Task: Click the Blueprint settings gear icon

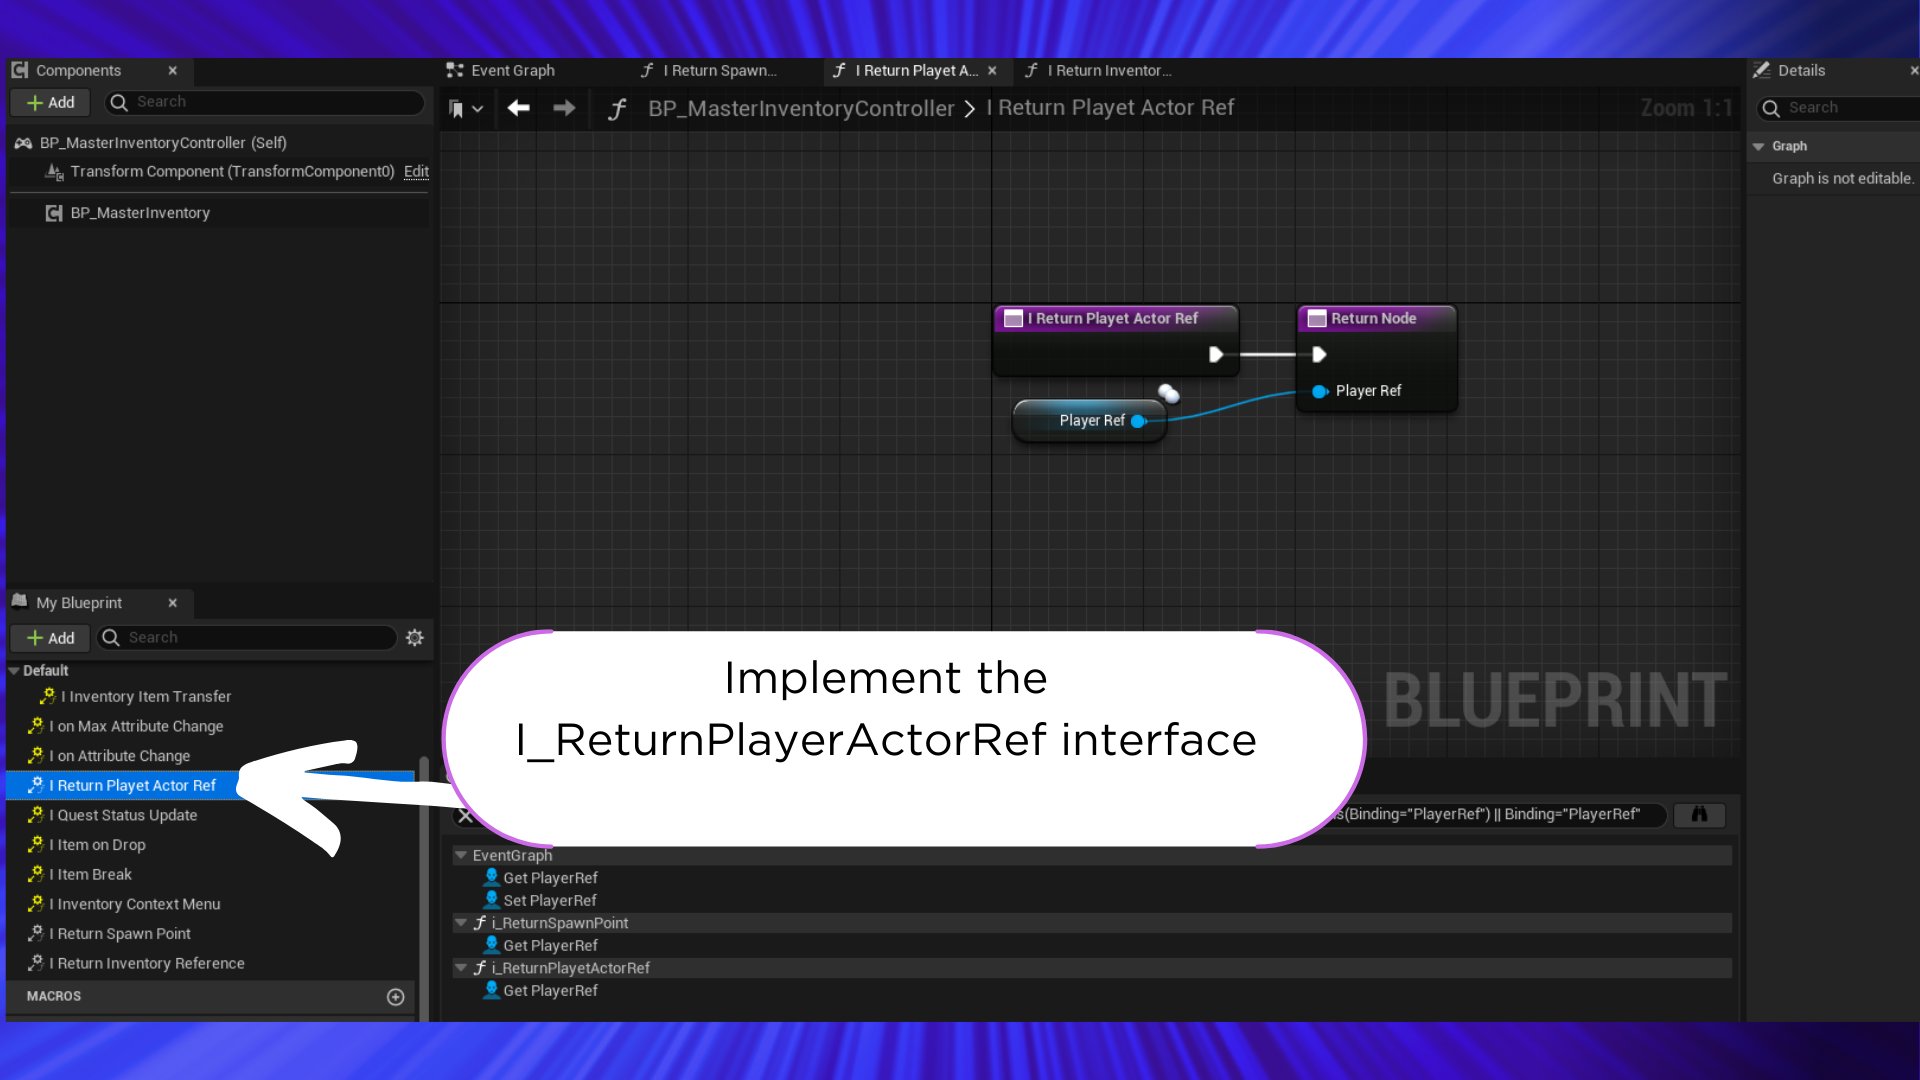Action: (x=415, y=637)
